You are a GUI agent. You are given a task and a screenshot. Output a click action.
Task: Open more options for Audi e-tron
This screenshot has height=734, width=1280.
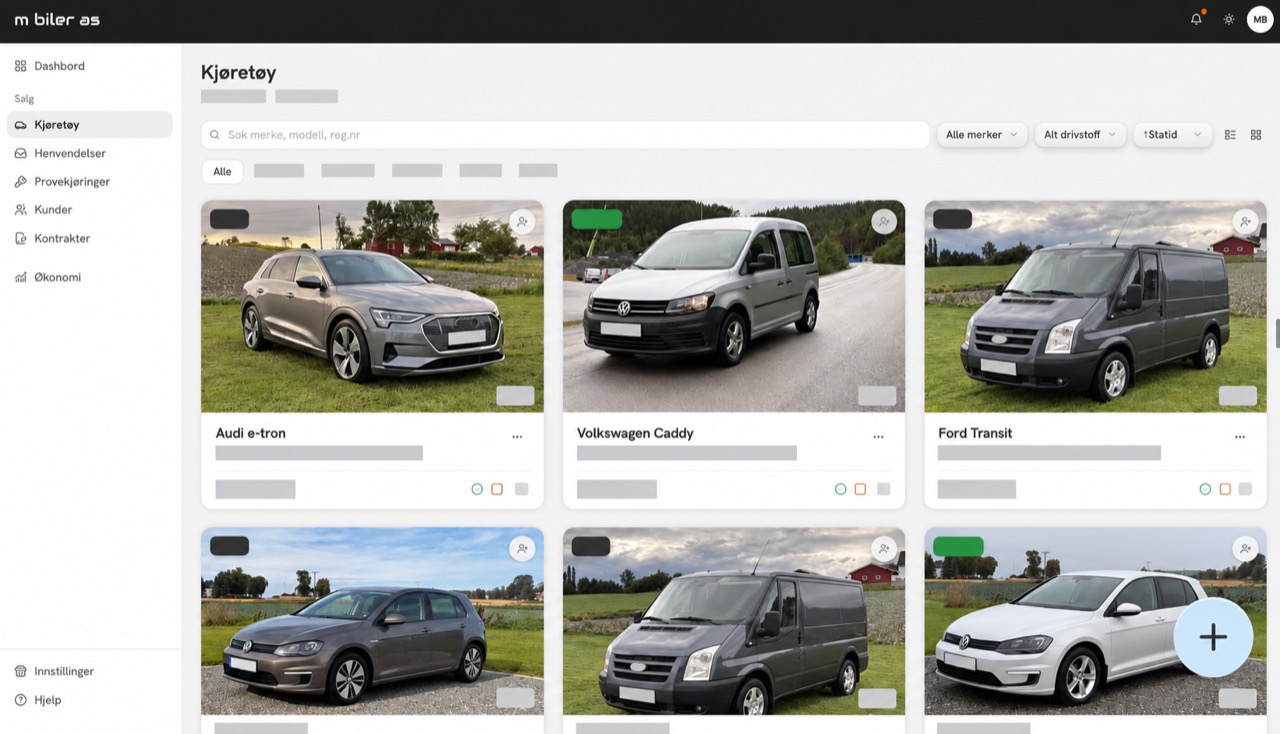point(517,436)
